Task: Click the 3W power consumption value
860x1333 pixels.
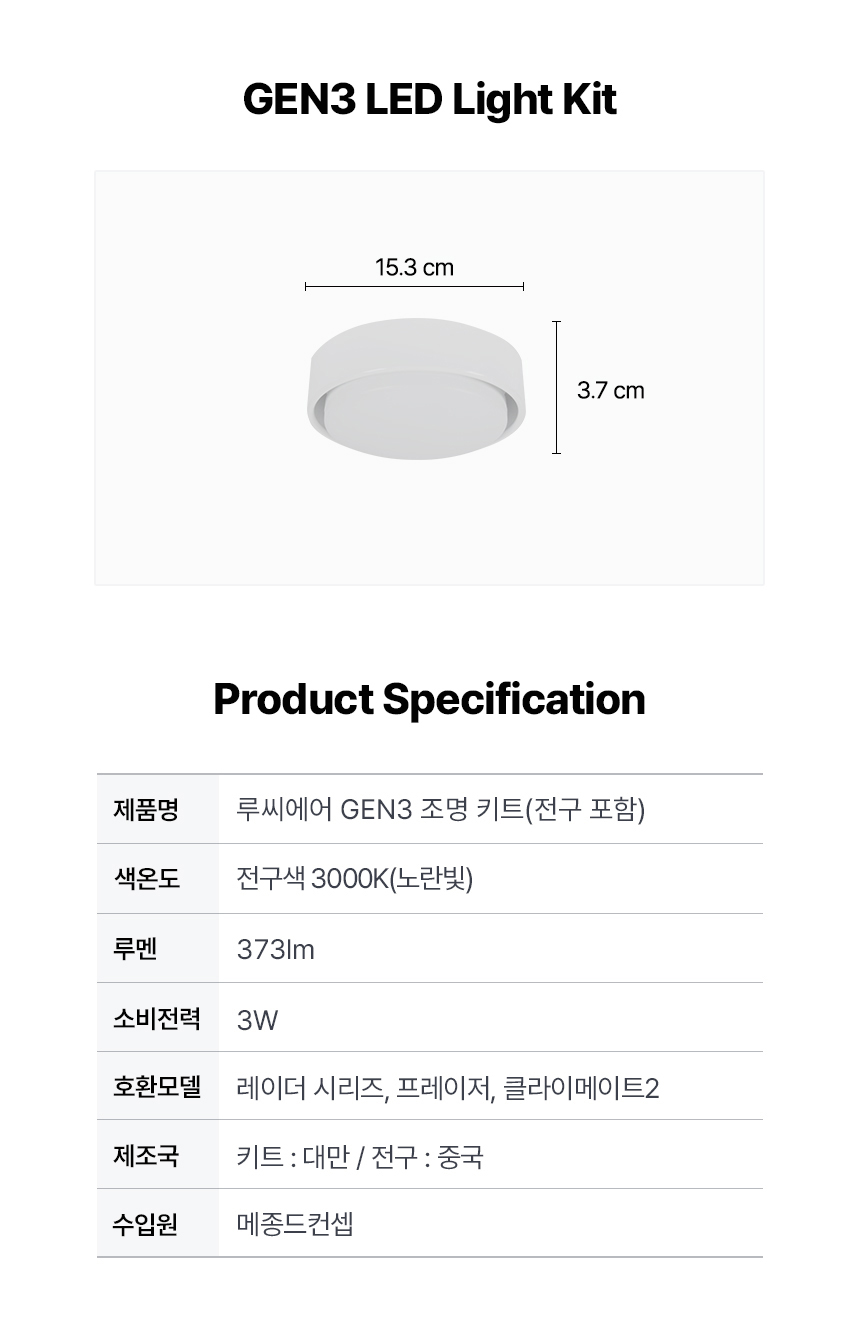Action: [x=257, y=1020]
